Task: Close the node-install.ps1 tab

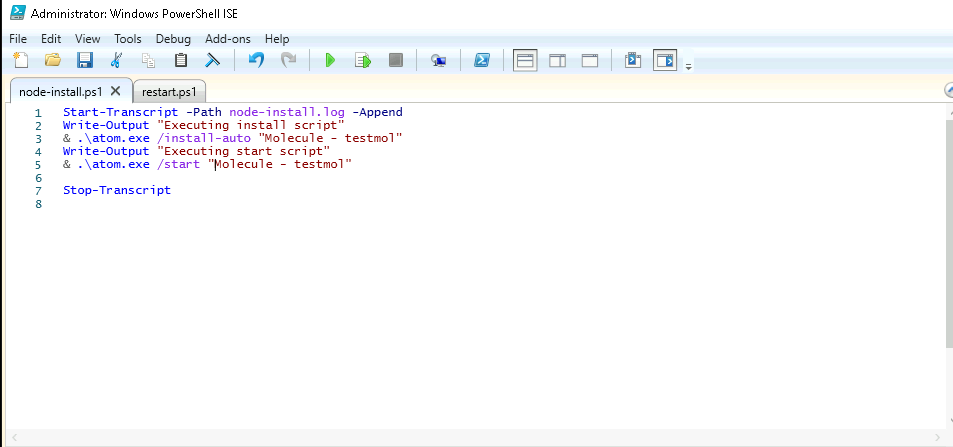Action: pos(115,91)
